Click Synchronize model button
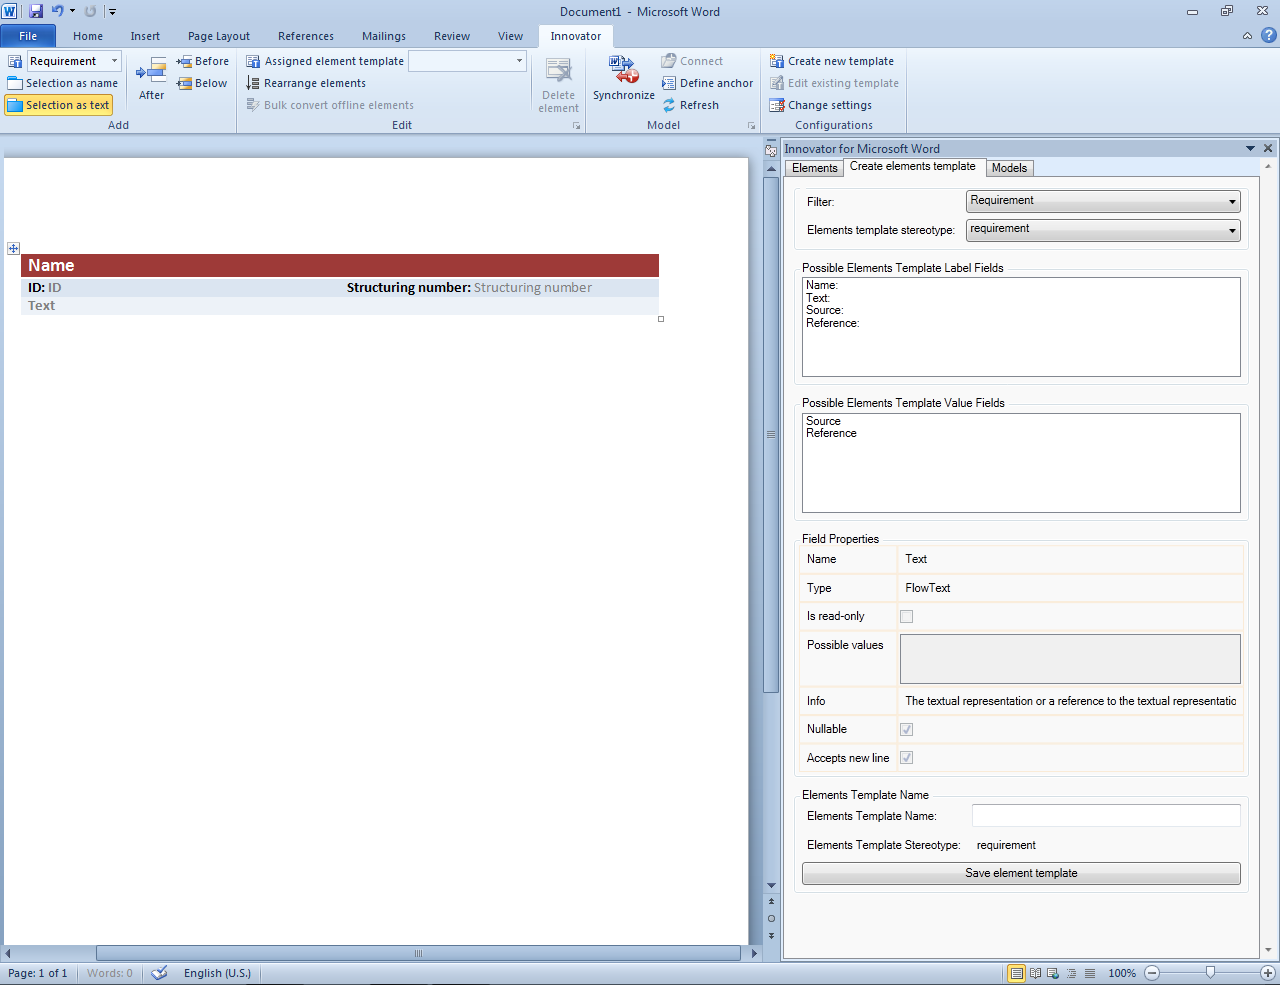Image resolution: width=1280 pixels, height=985 pixels. tap(624, 79)
